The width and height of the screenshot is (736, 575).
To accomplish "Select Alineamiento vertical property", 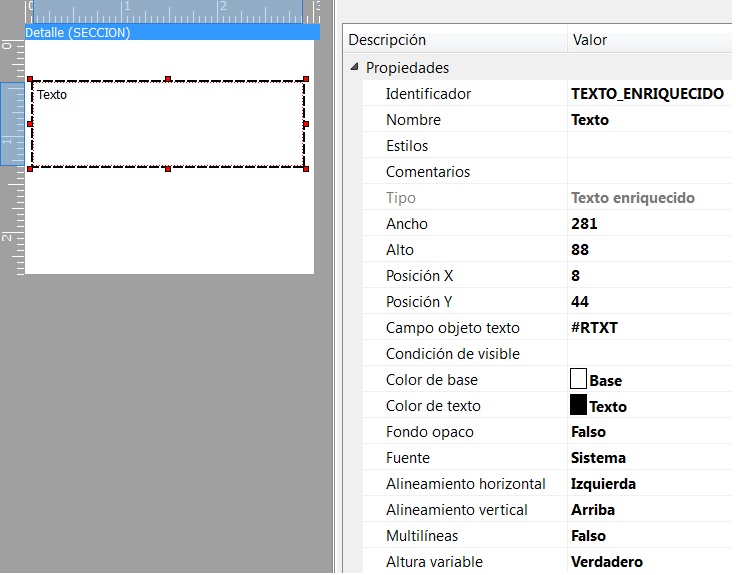I will (547, 509).
